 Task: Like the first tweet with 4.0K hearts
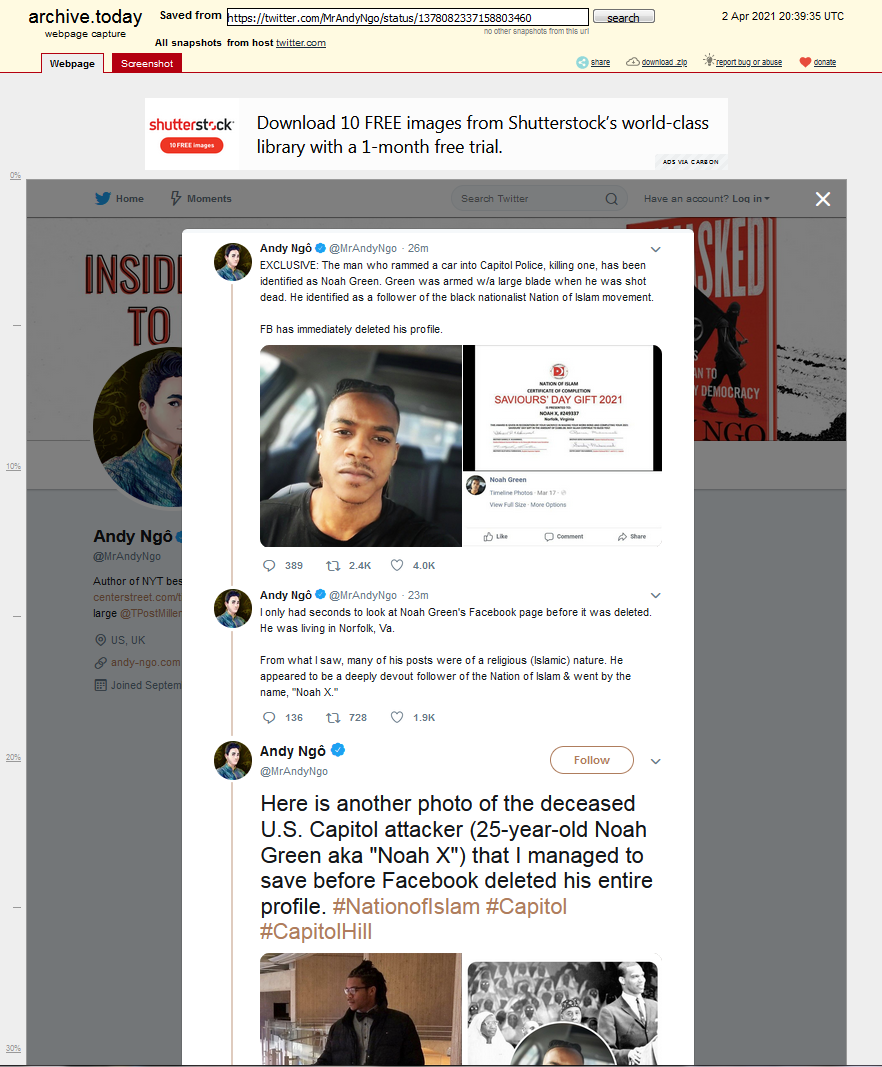click(x=397, y=565)
